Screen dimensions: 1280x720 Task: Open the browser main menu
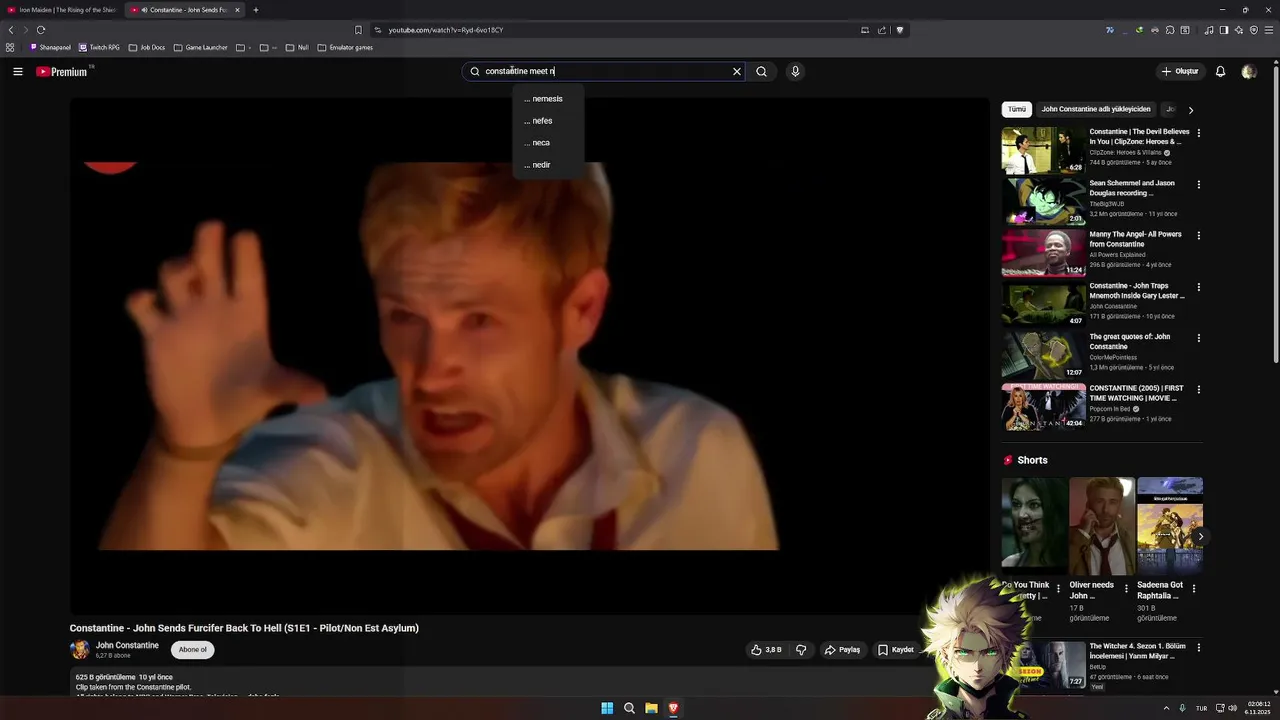point(1269,30)
